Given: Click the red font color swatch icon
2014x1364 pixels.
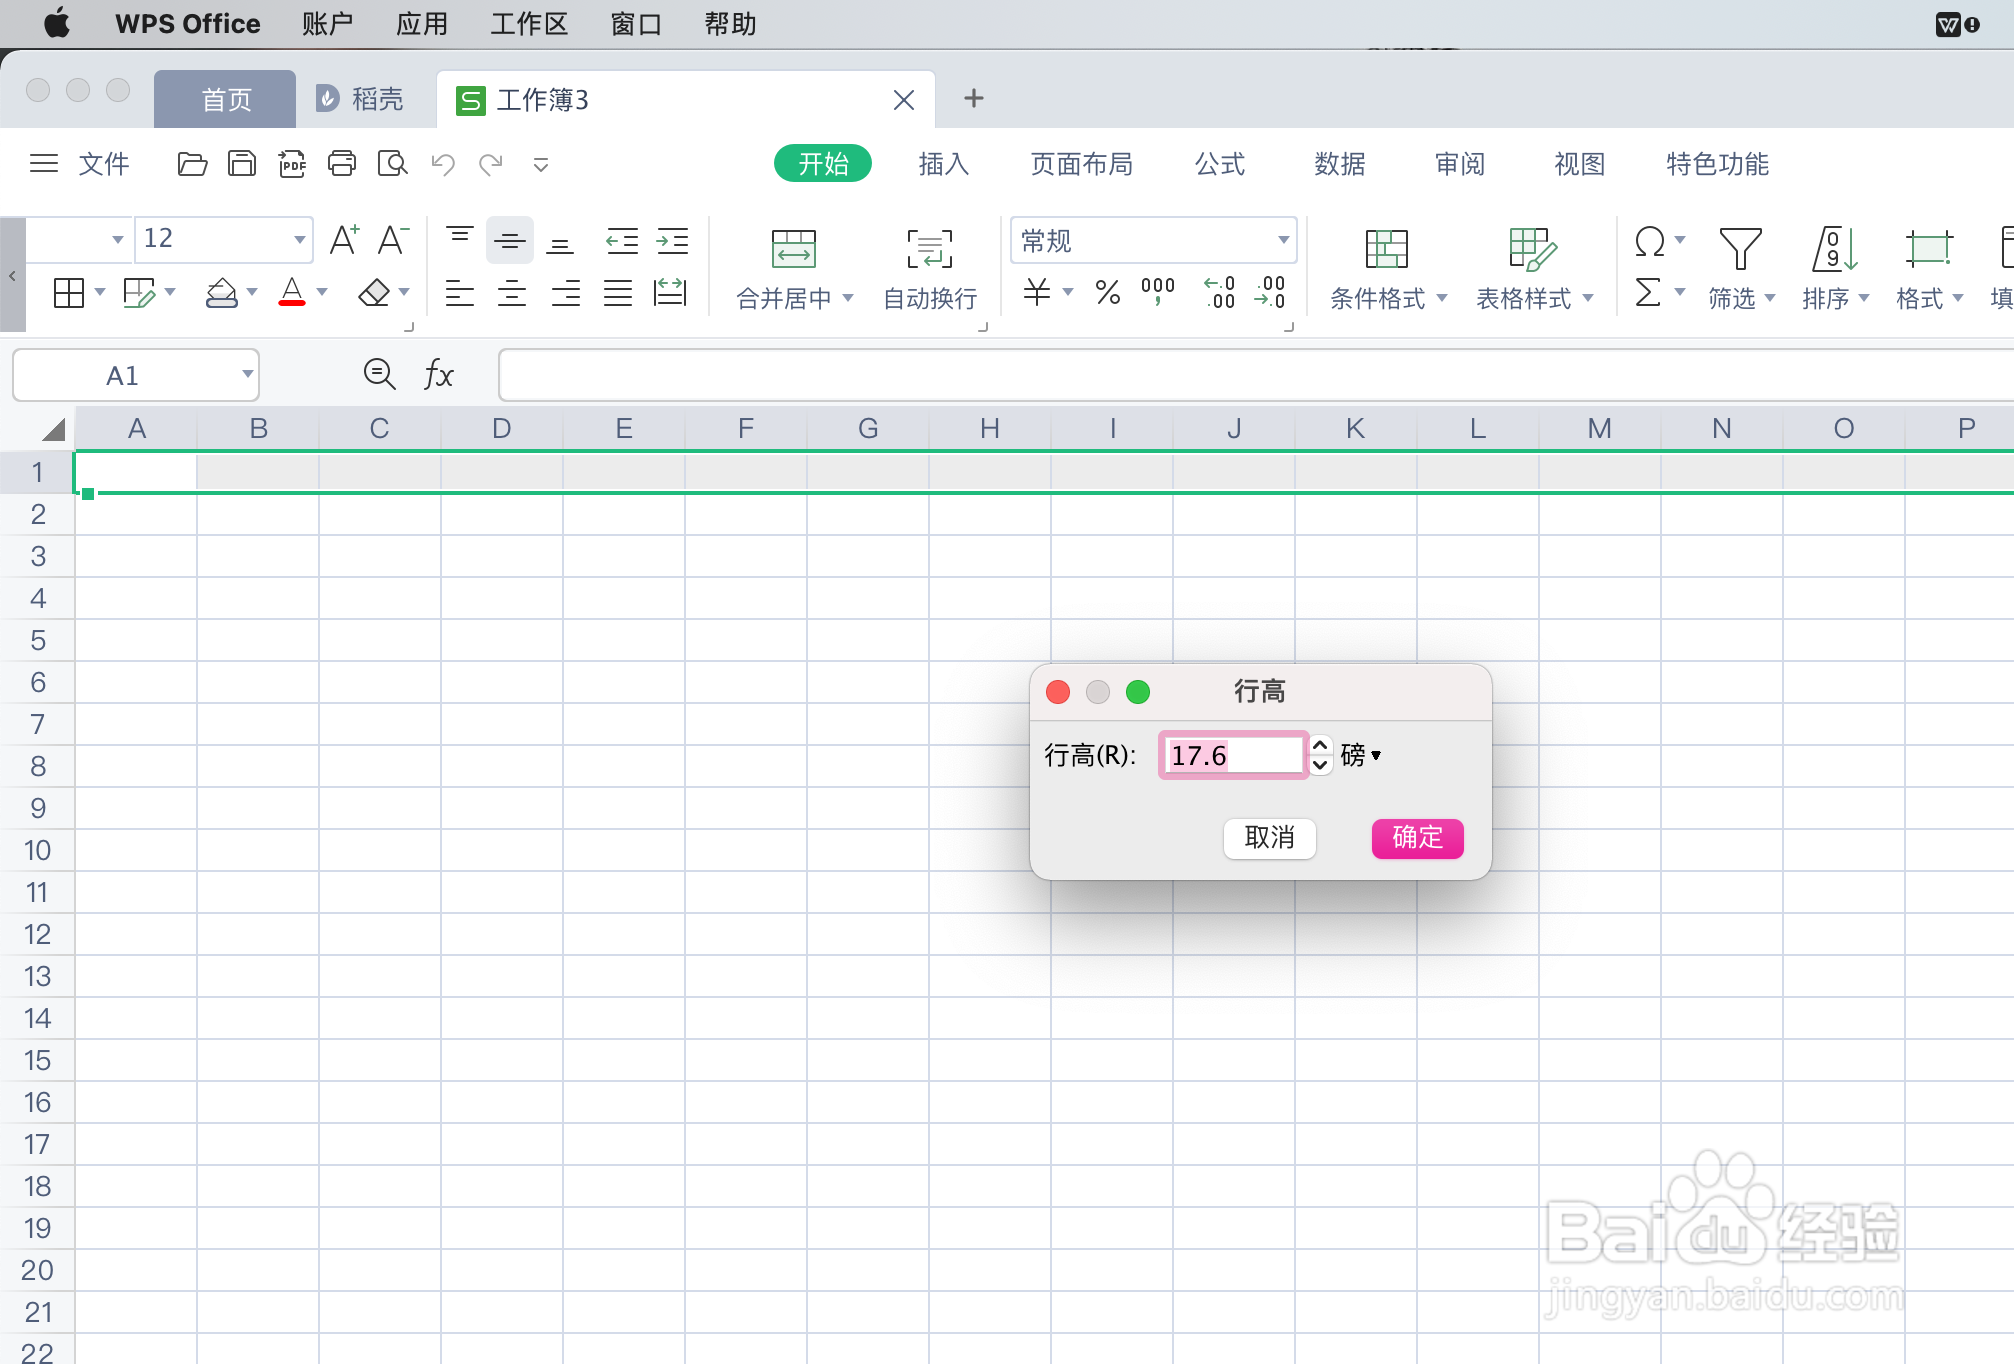Looking at the screenshot, I should [292, 293].
